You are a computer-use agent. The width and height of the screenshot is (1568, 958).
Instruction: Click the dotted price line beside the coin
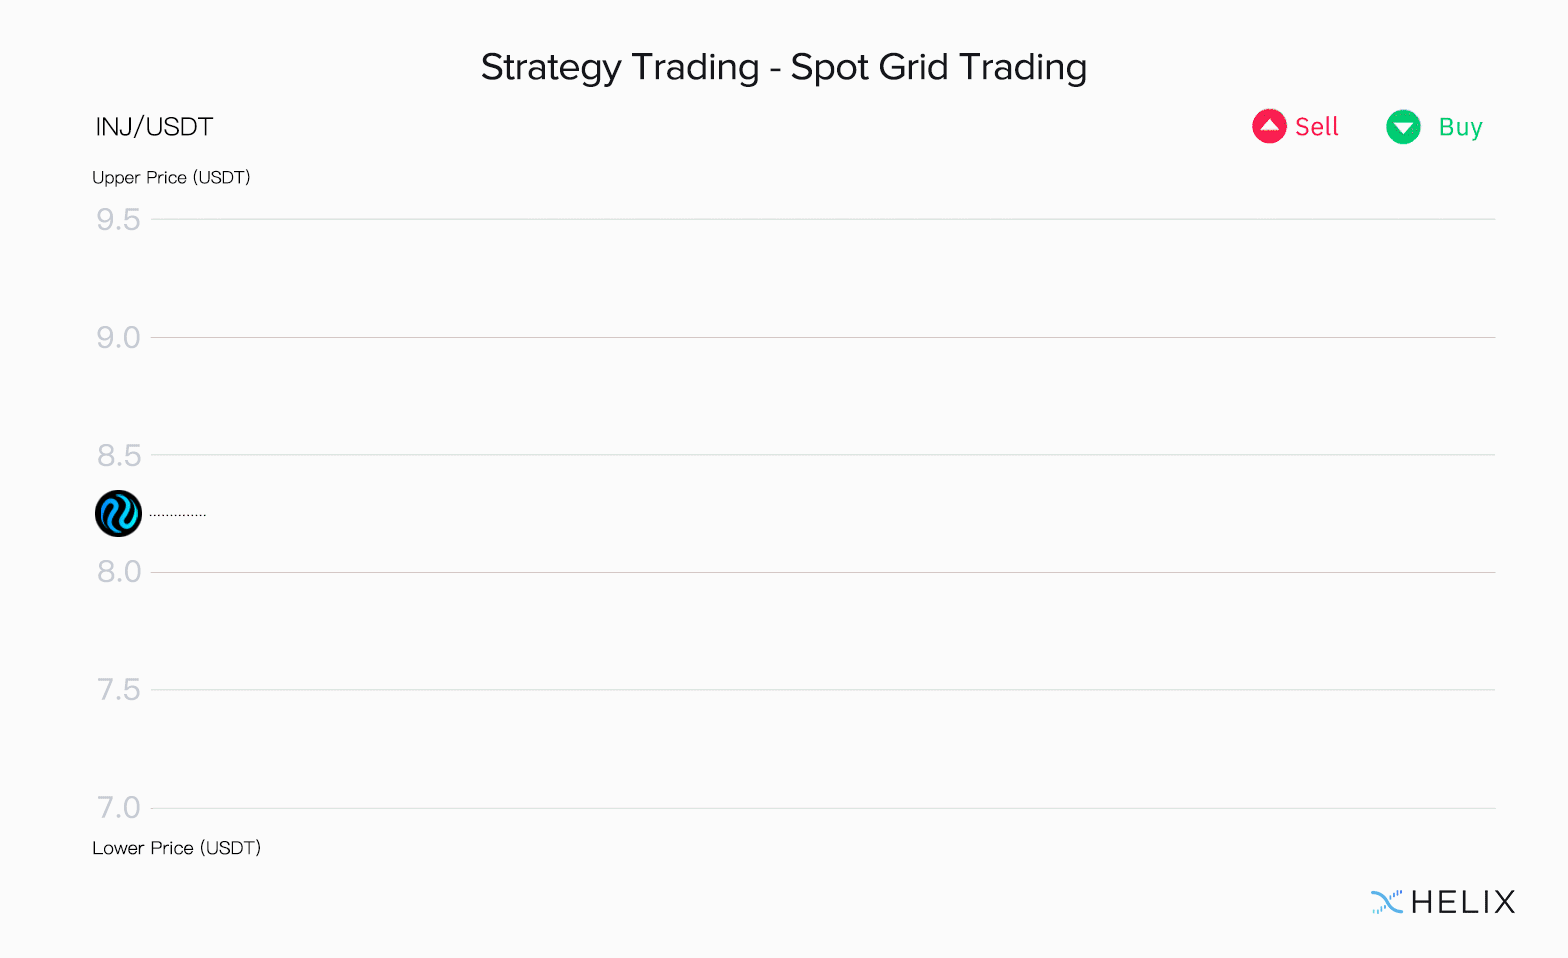coord(178,515)
